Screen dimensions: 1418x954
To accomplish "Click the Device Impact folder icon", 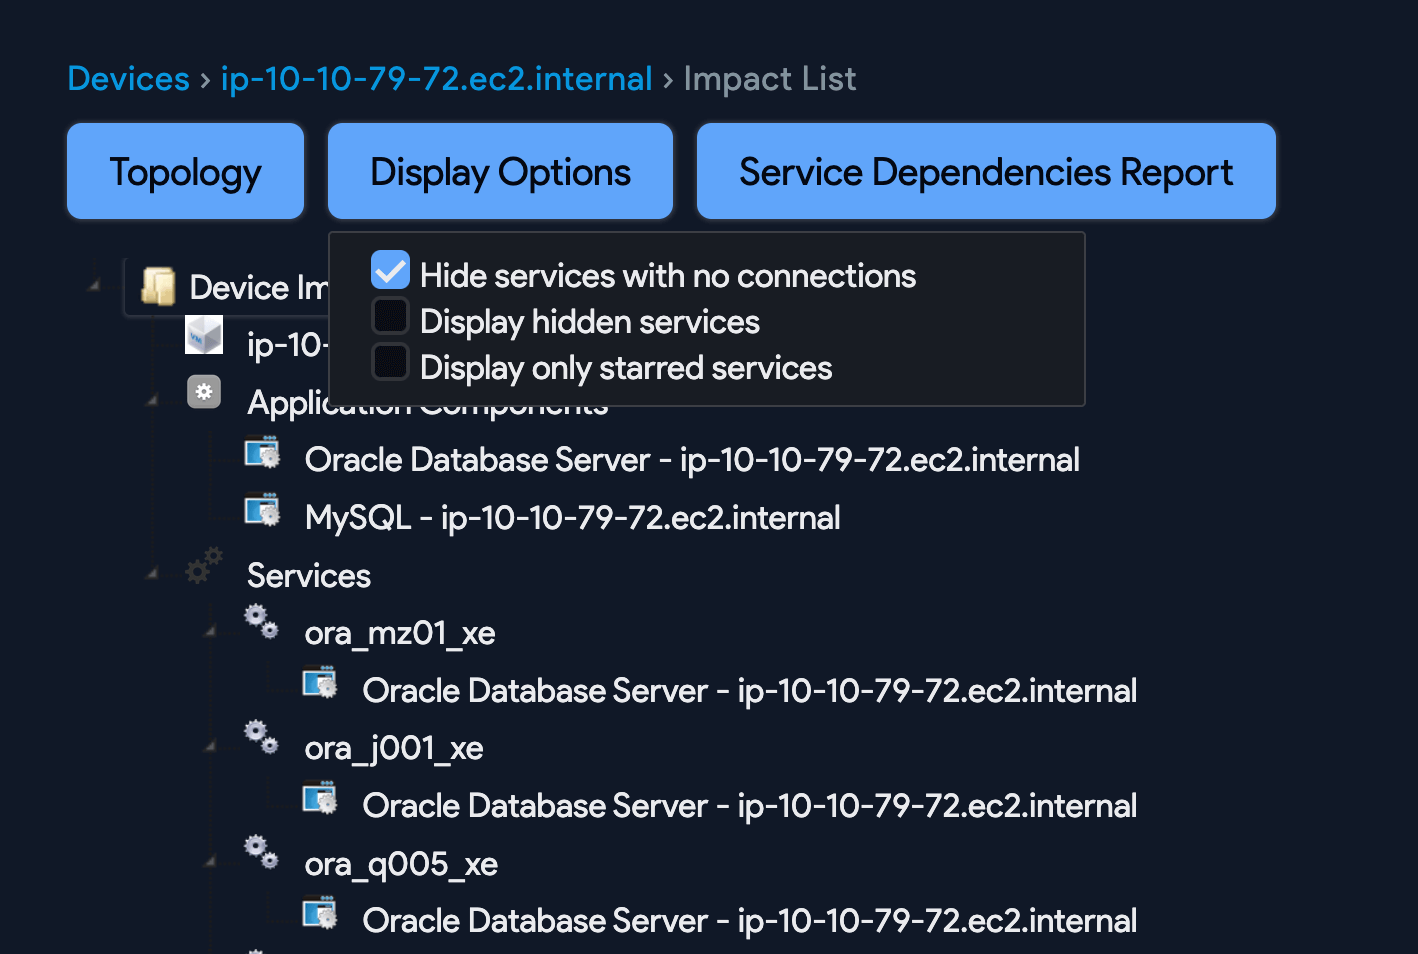I will click(160, 287).
